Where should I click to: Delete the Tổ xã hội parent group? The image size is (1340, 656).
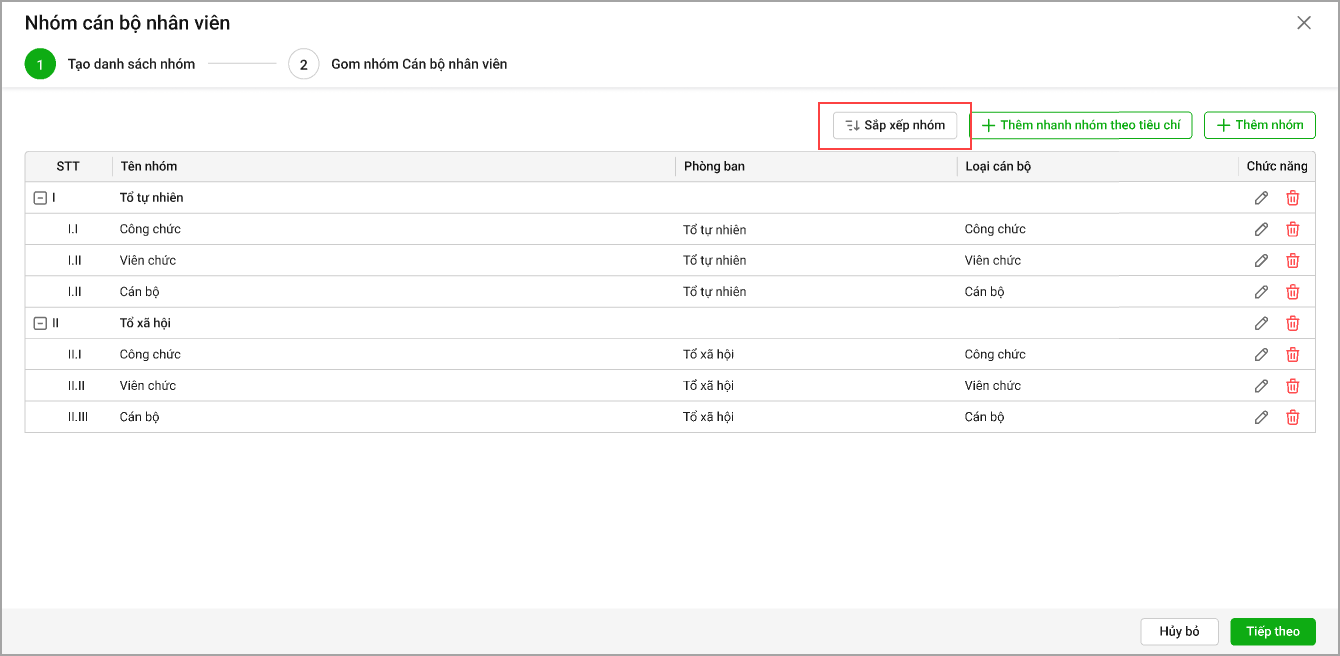click(x=1292, y=323)
